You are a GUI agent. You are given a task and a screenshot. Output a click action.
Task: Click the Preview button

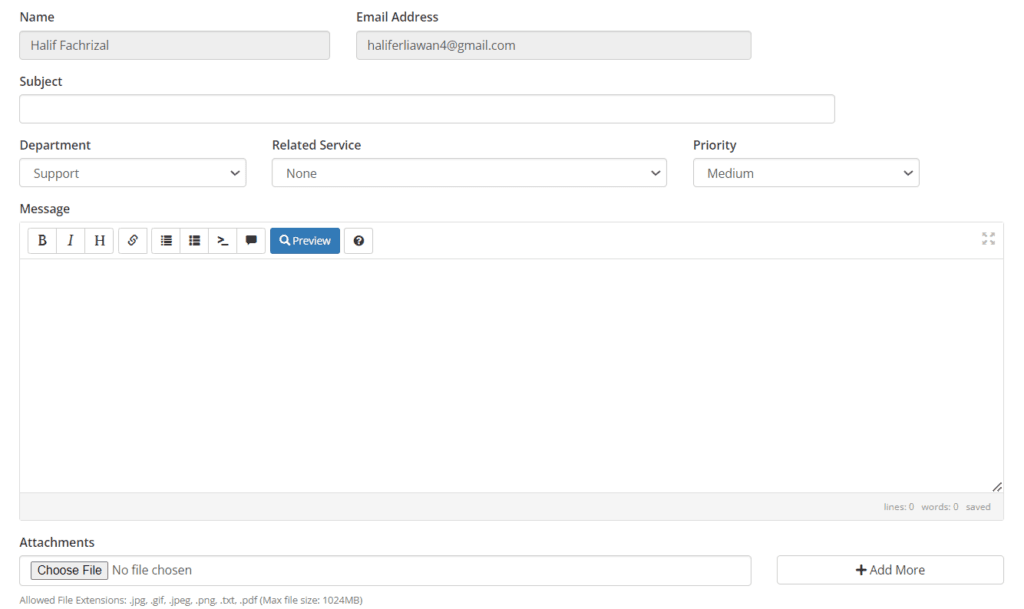(x=305, y=241)
